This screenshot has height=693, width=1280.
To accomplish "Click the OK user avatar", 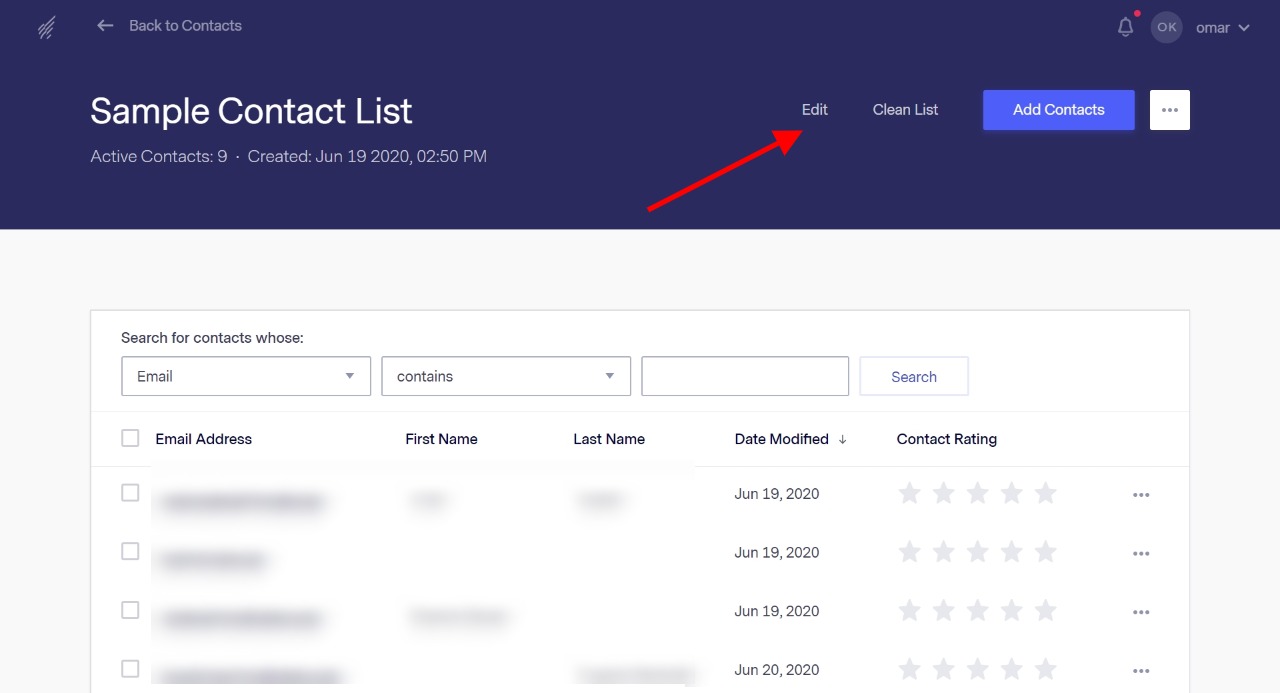I will (x=1167, y=28).
